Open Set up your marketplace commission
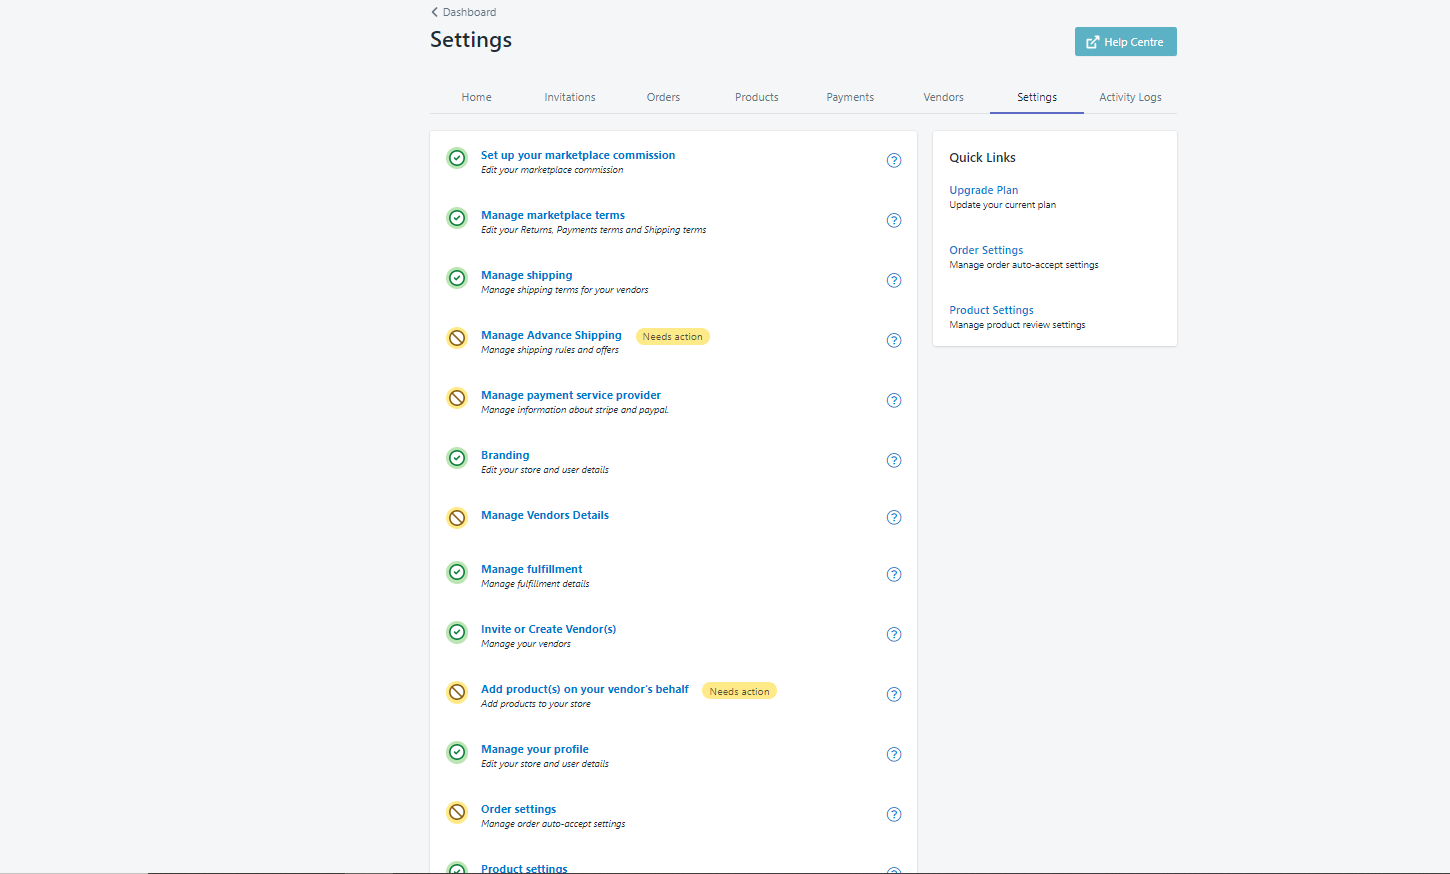This screenshot has height=874, width=1450. (578, 155)
